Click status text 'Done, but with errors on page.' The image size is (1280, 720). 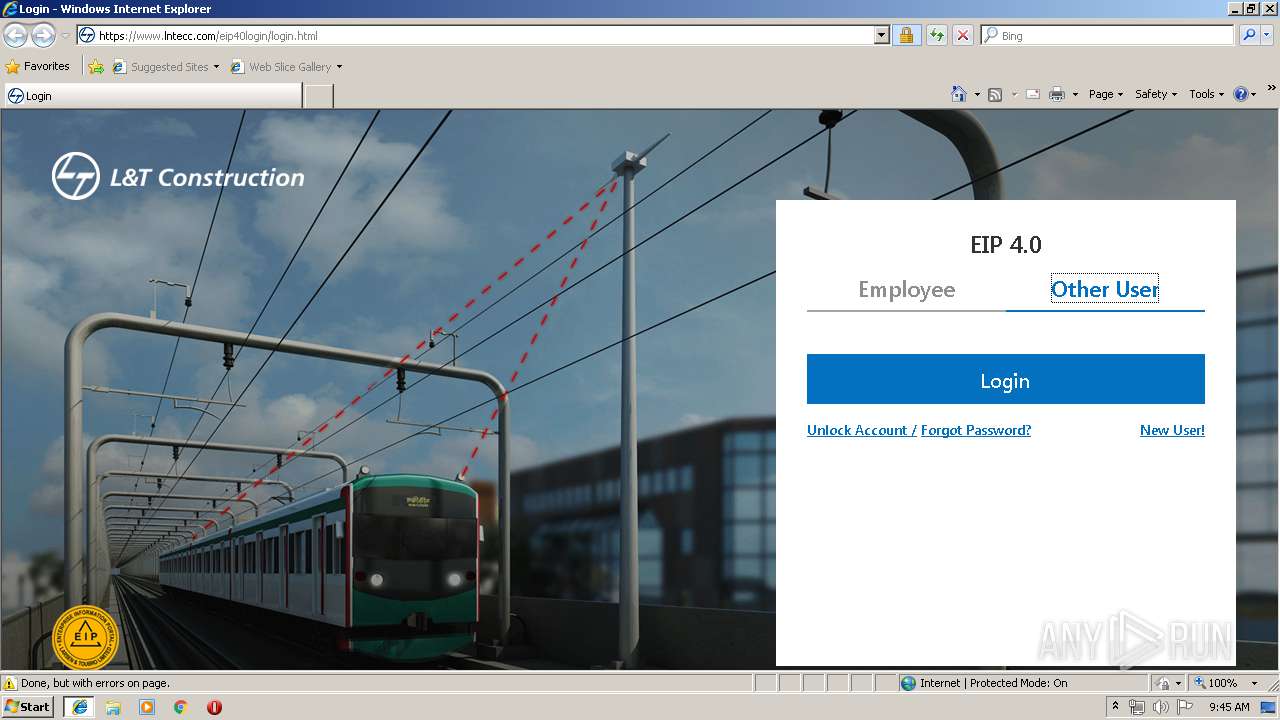[95, 683]
